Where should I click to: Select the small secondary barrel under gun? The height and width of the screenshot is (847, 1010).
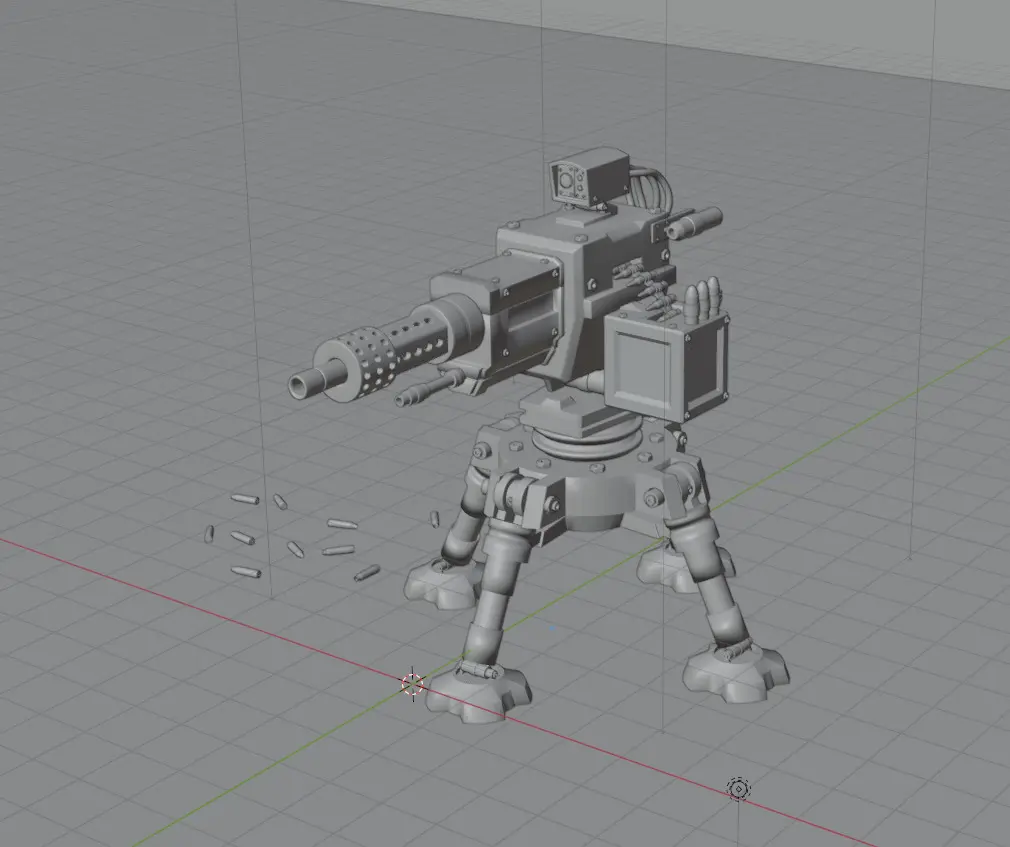[428, 387]
